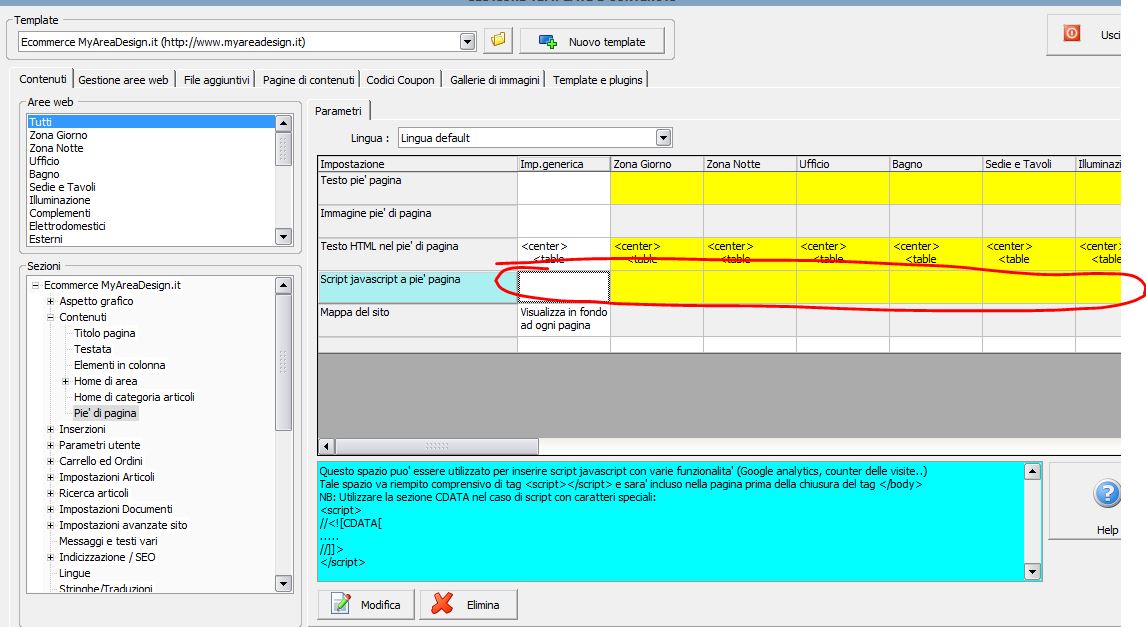The width and height of the screenshot is (1146, 627).
Task: Click down arrow of Sezioni tree scrollbar
Action: [x=283, y=582]
